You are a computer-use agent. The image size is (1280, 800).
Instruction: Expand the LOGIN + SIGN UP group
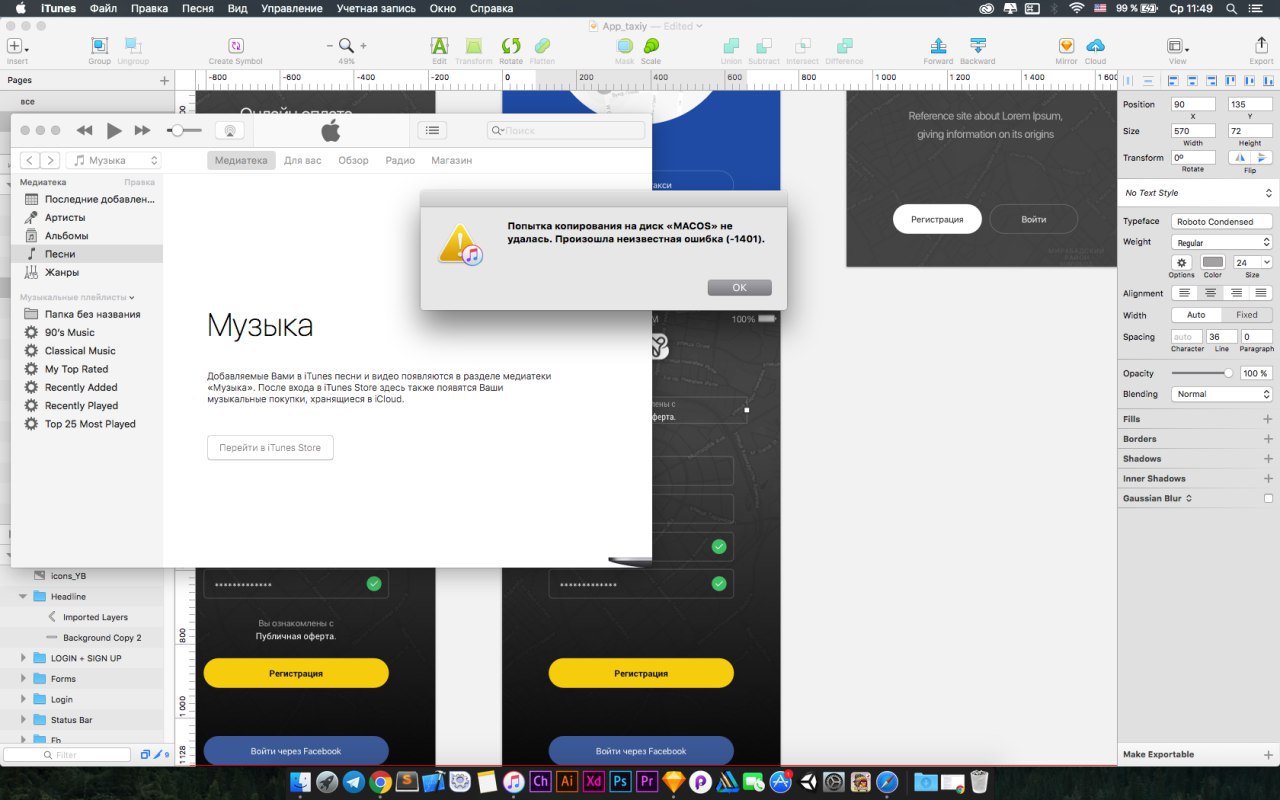[x=23, y=658]
